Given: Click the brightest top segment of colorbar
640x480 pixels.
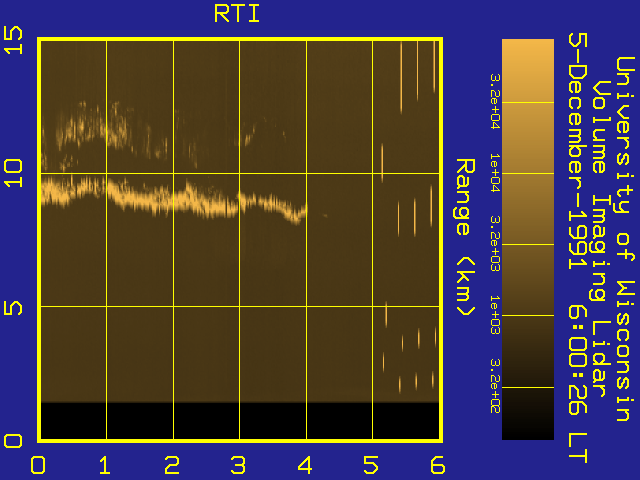Looking at the screenshot, I should pyautogui.click(x=528, y=70).
